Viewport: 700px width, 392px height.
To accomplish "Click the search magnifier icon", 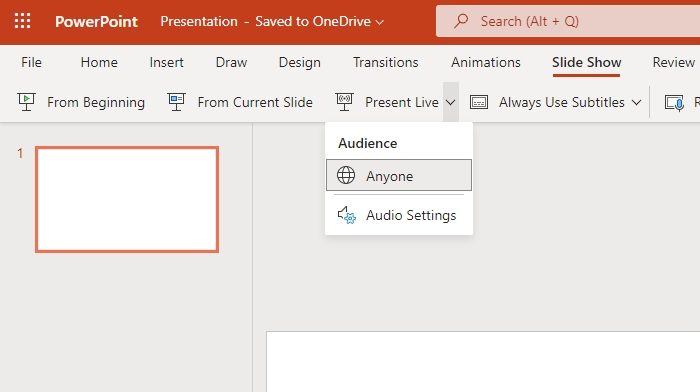I will [x=461, y=21].
